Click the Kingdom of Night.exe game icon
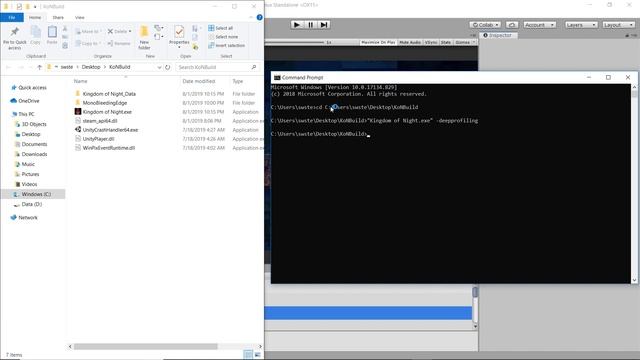 pos(78,111)
